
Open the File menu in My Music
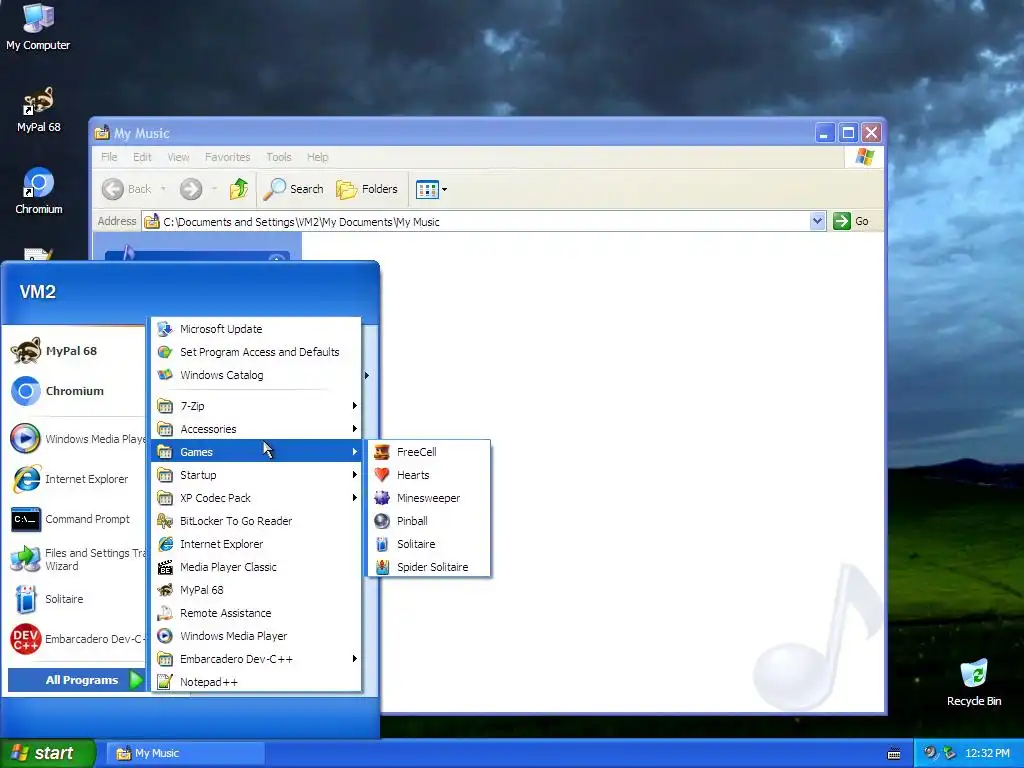[x=109, y=157]
